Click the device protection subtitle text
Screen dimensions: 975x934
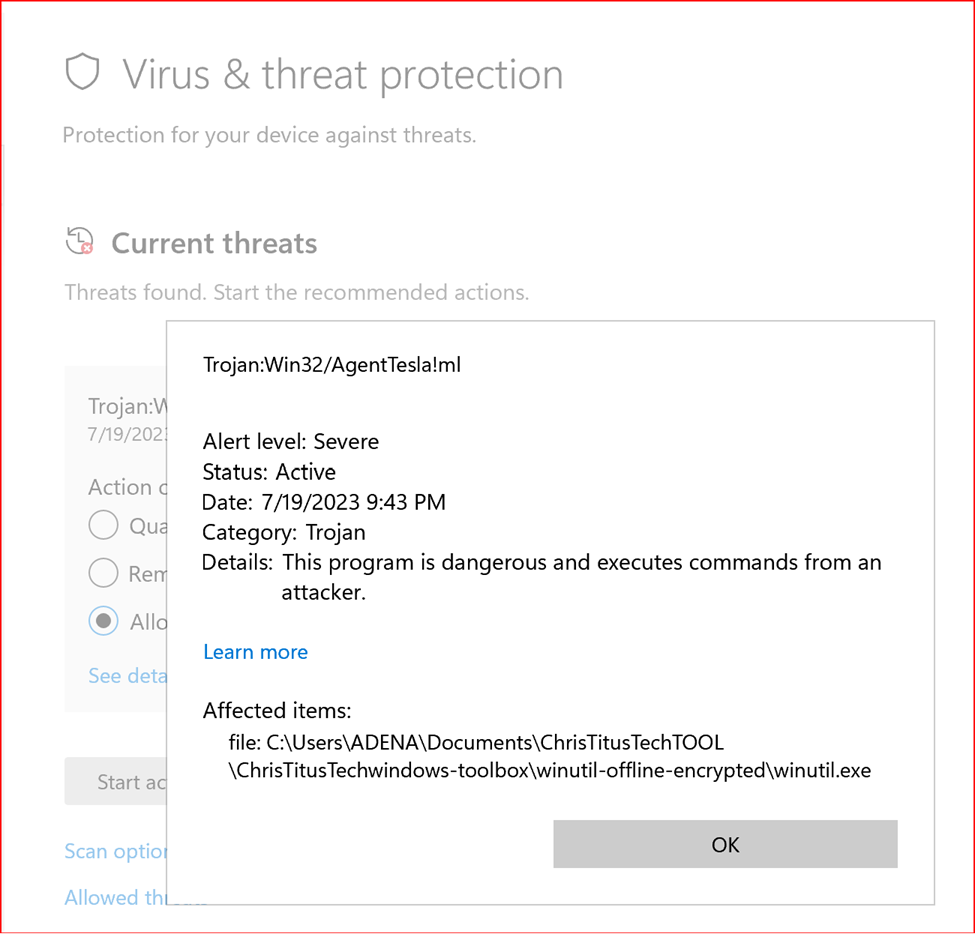point(271,135)
